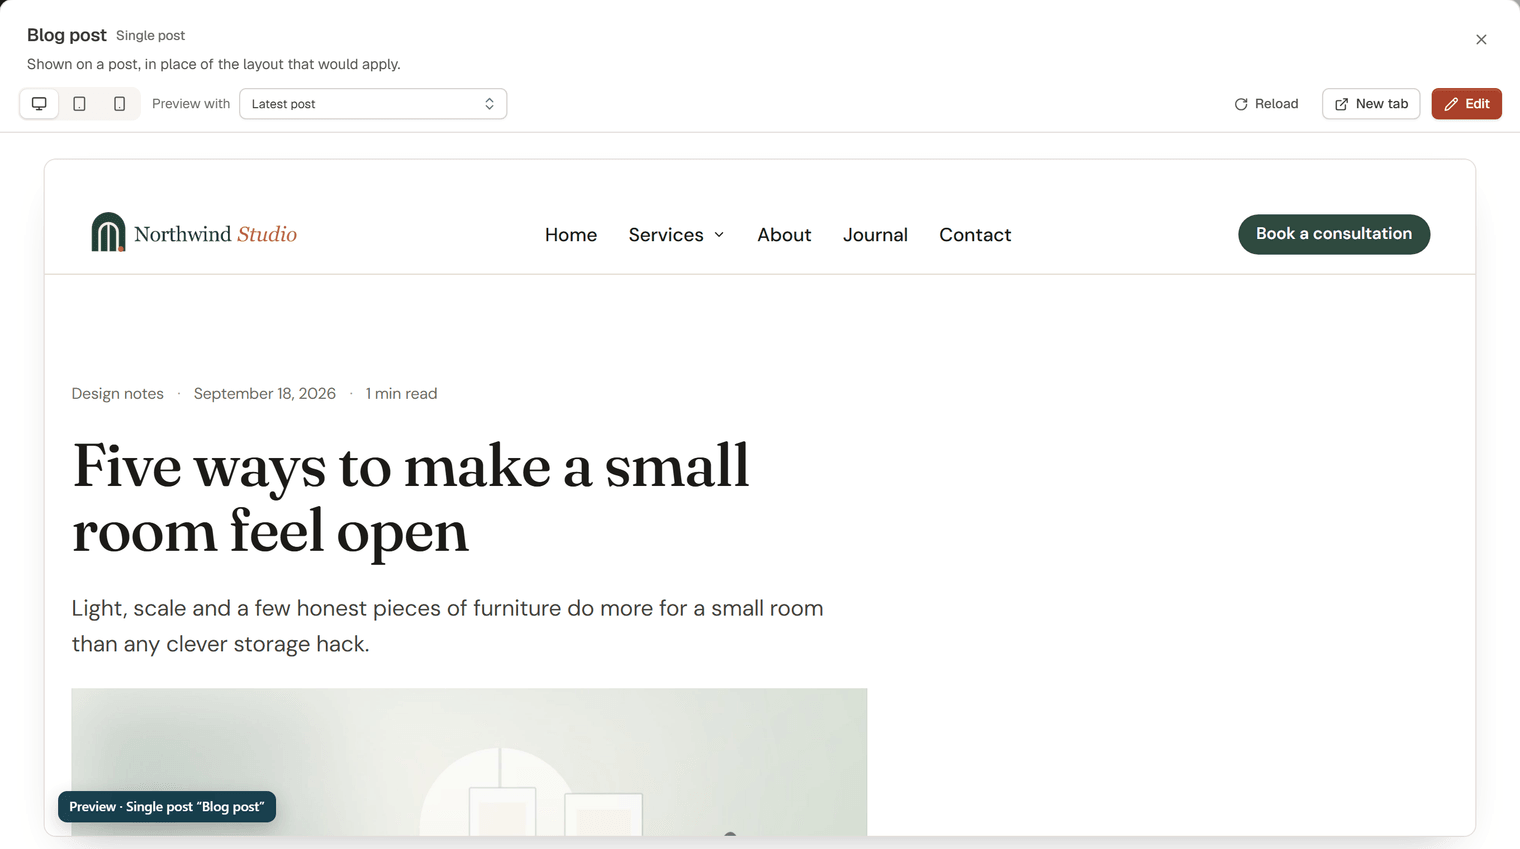Click the 'Blog post' dialog title

[x=67, y=35]
